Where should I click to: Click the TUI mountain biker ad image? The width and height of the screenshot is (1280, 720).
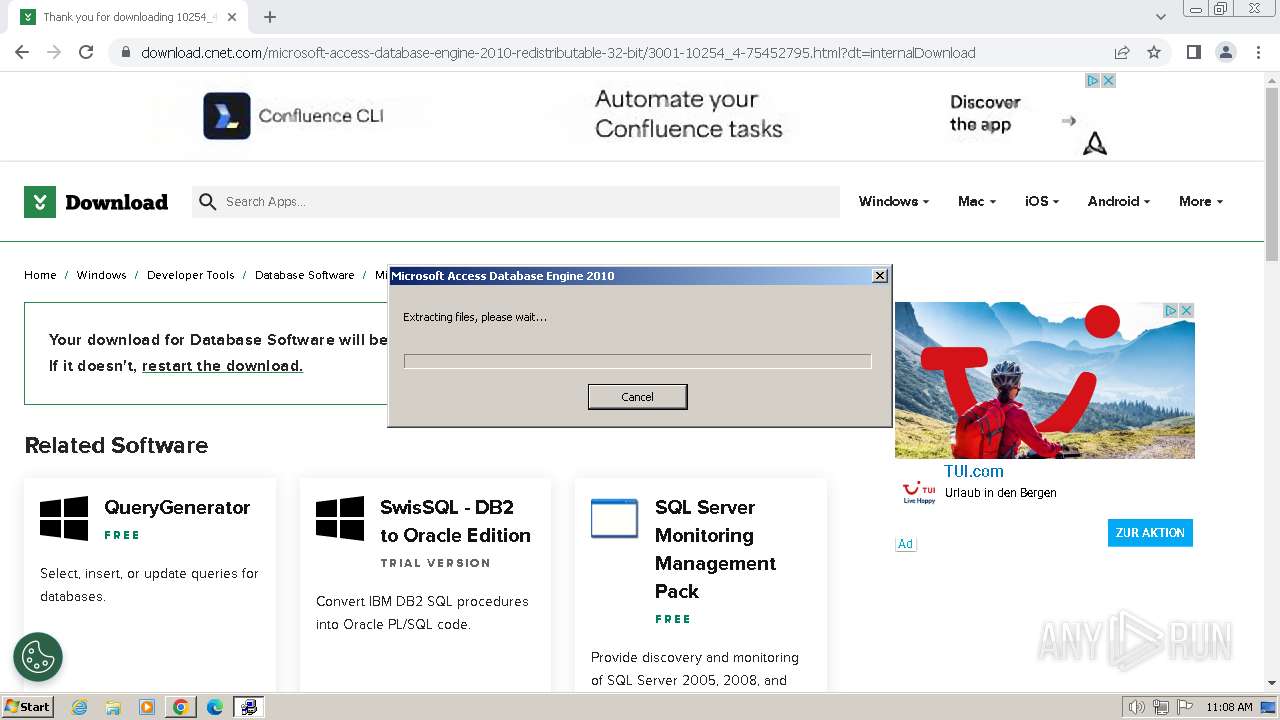point(1045,380)
